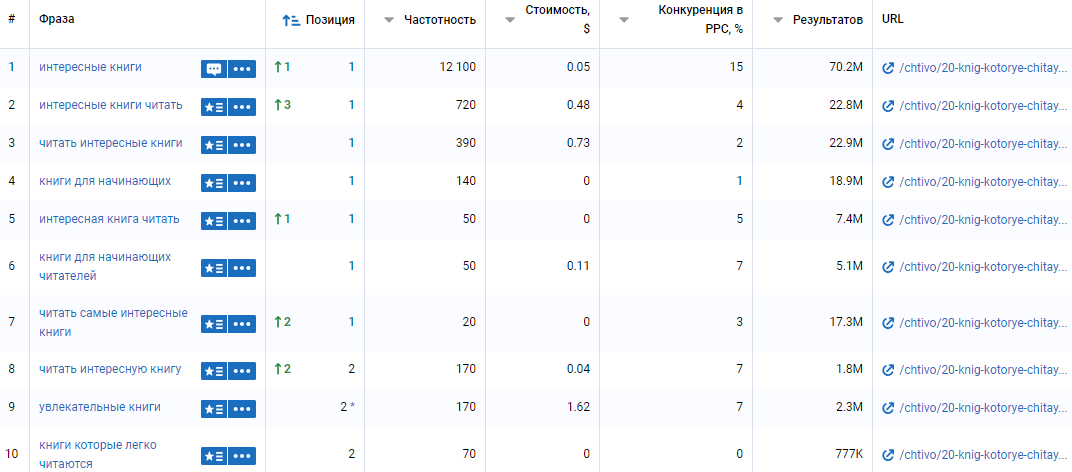Open the three-dots menu for 'интересные книги читать'
1072x472 pixels.
point(242,107)
